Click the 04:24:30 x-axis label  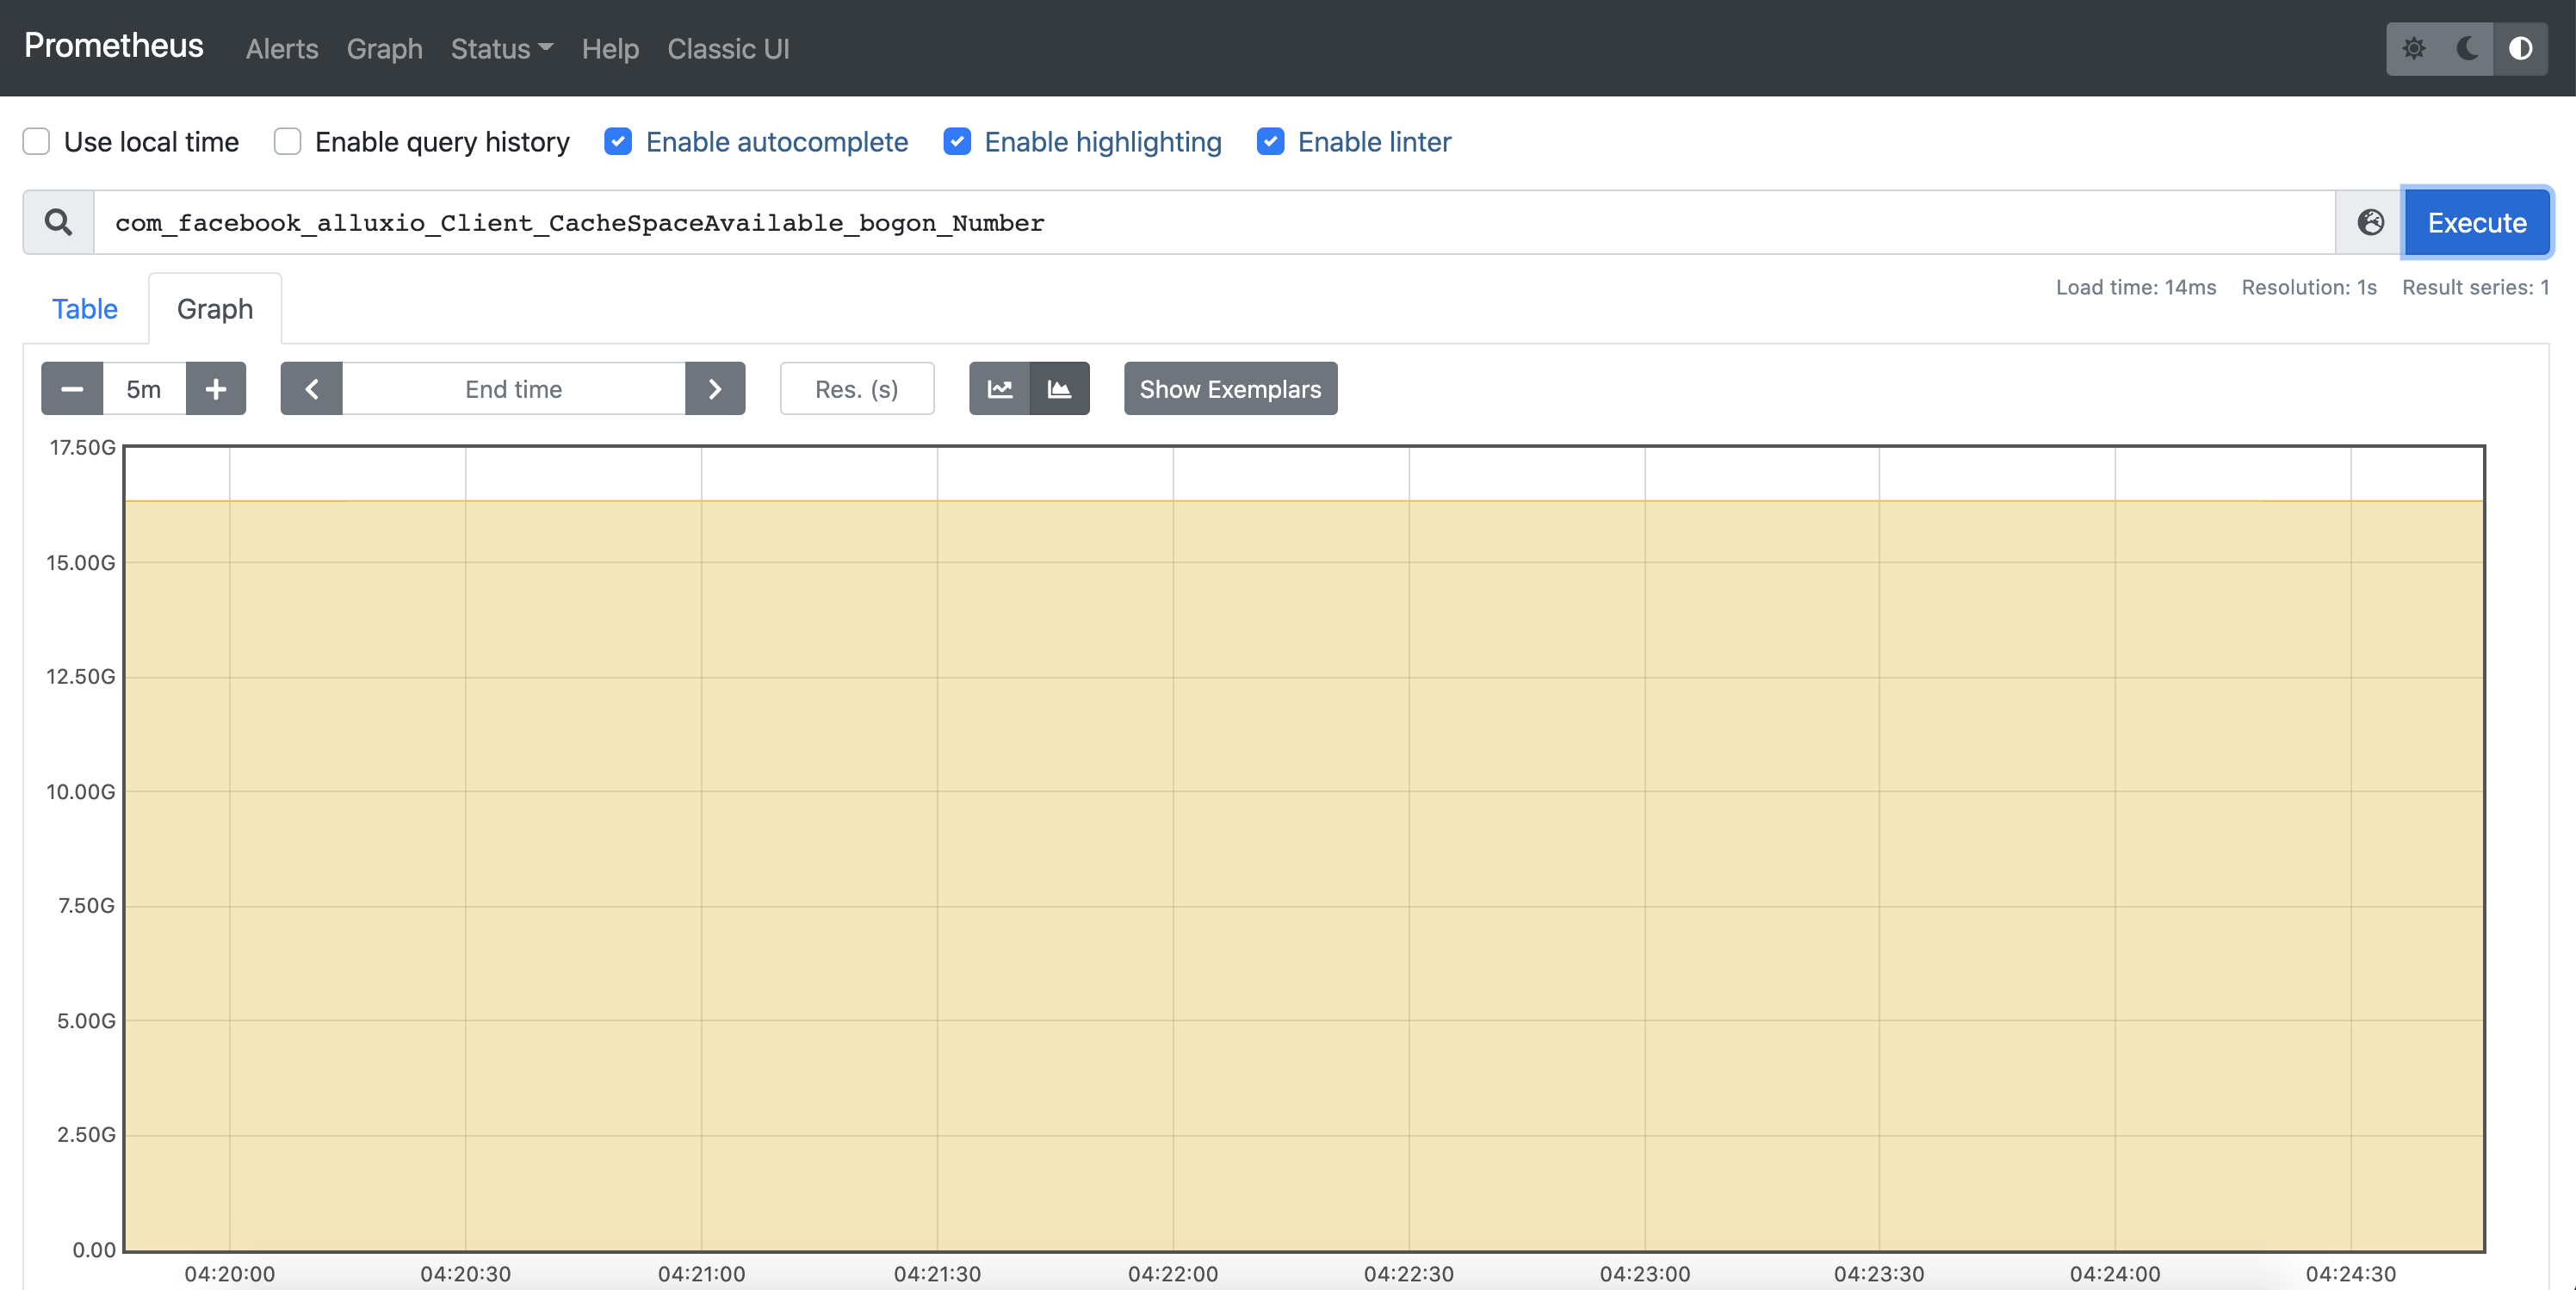[2351, 1274]
